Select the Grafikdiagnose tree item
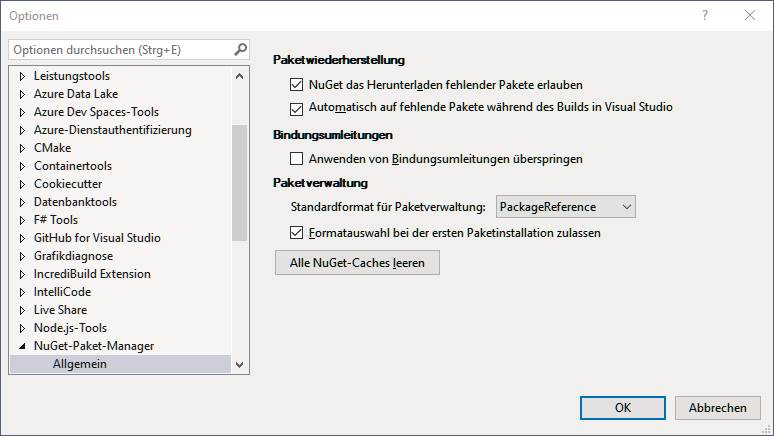 73,256
